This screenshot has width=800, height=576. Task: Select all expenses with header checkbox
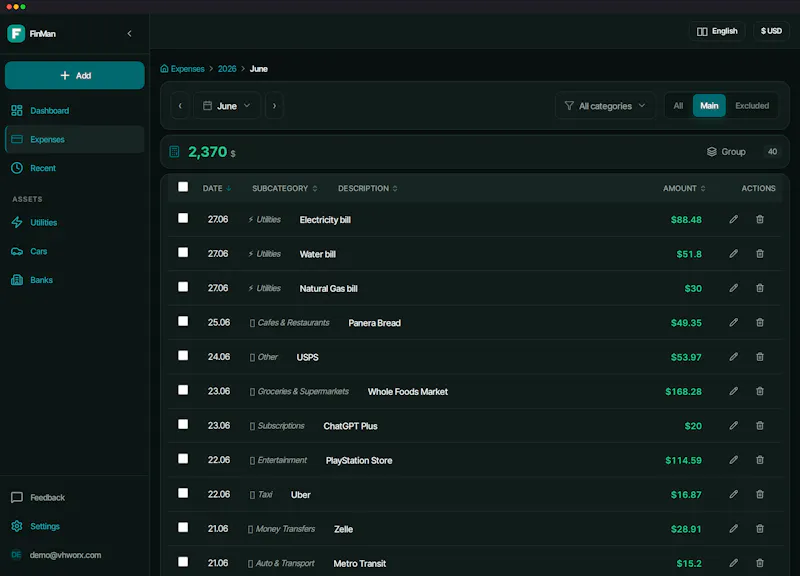click(183, 187)
